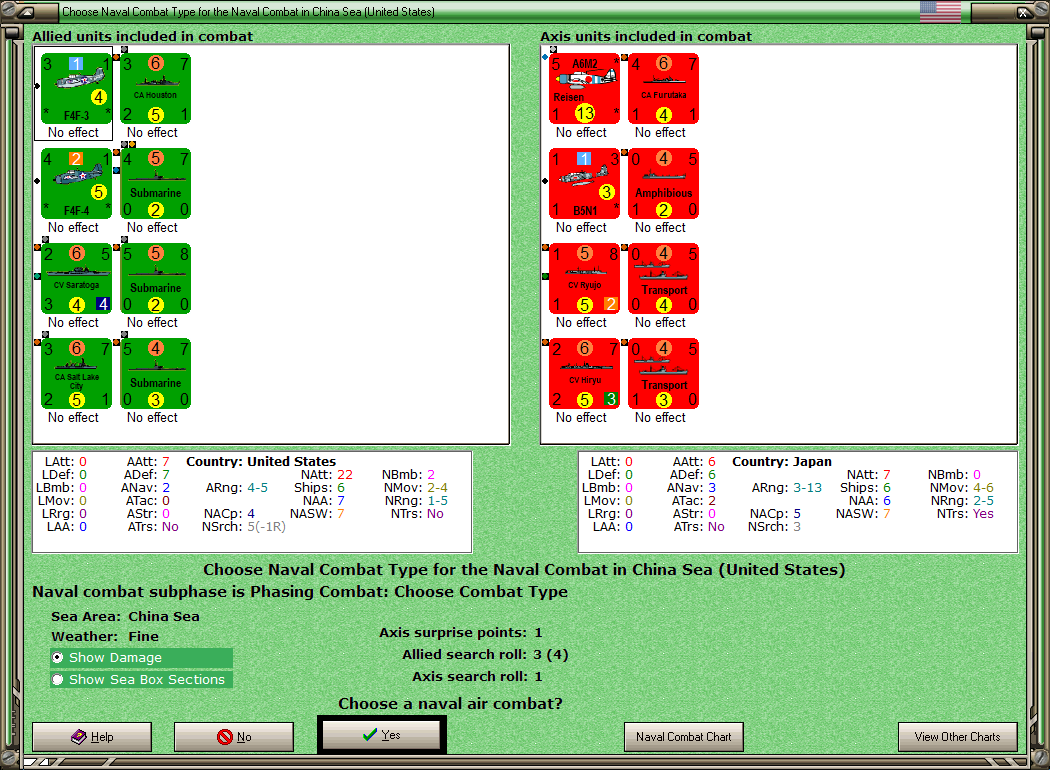
Task: Click View Other Charts button
Action: pyautogui.click(x=958, y=737)
